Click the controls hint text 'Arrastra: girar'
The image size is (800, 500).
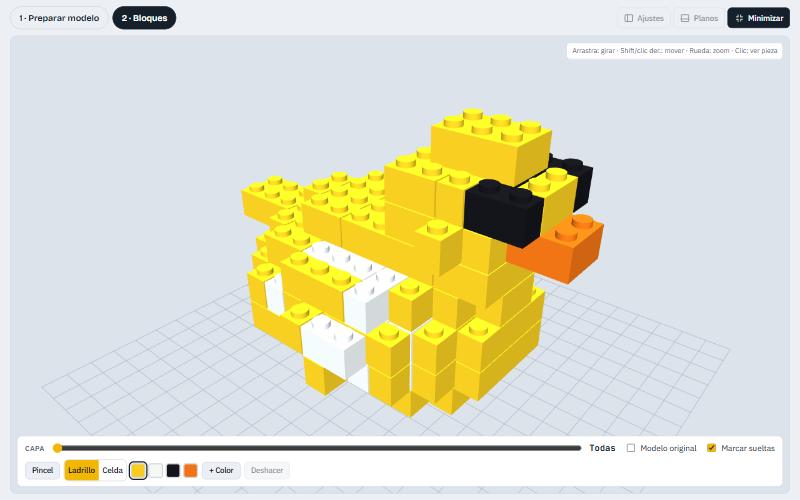[593, 51]
